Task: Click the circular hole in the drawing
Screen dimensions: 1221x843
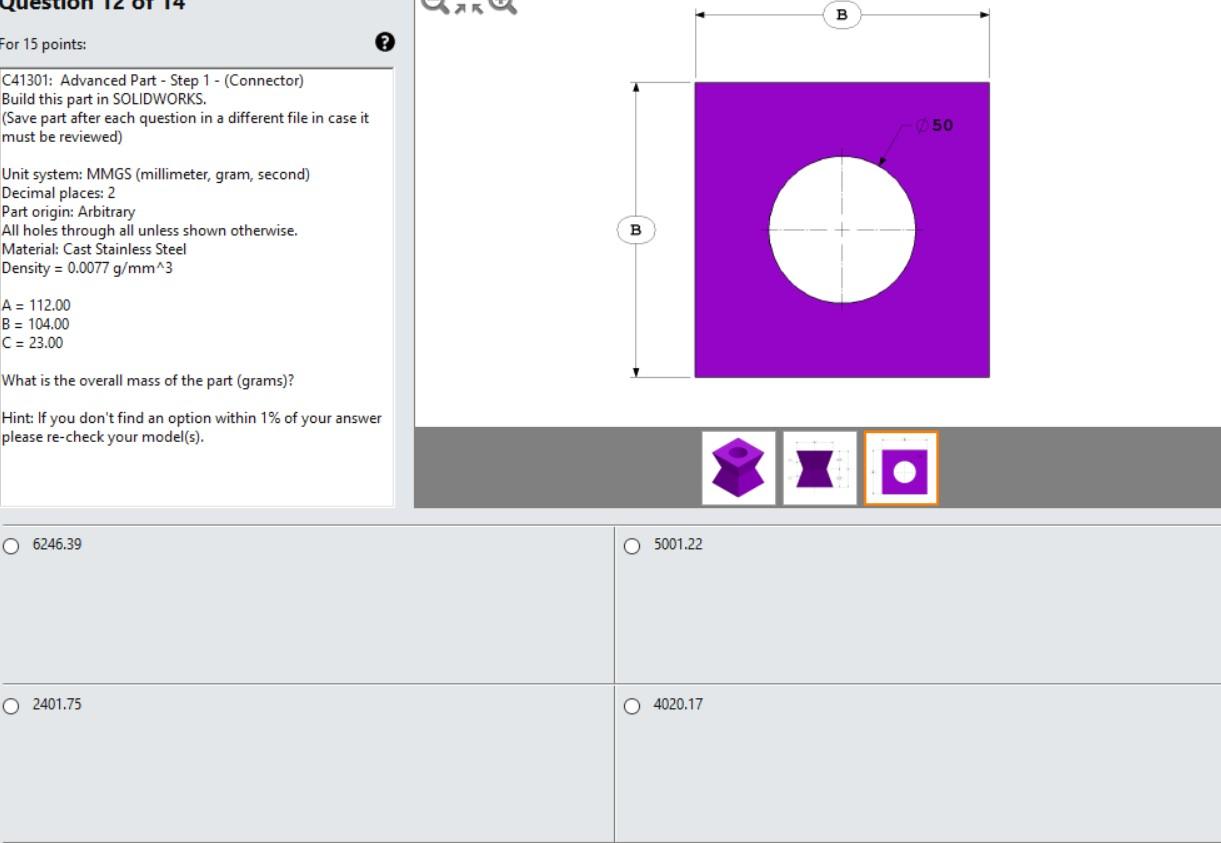Action: (842, 230)
